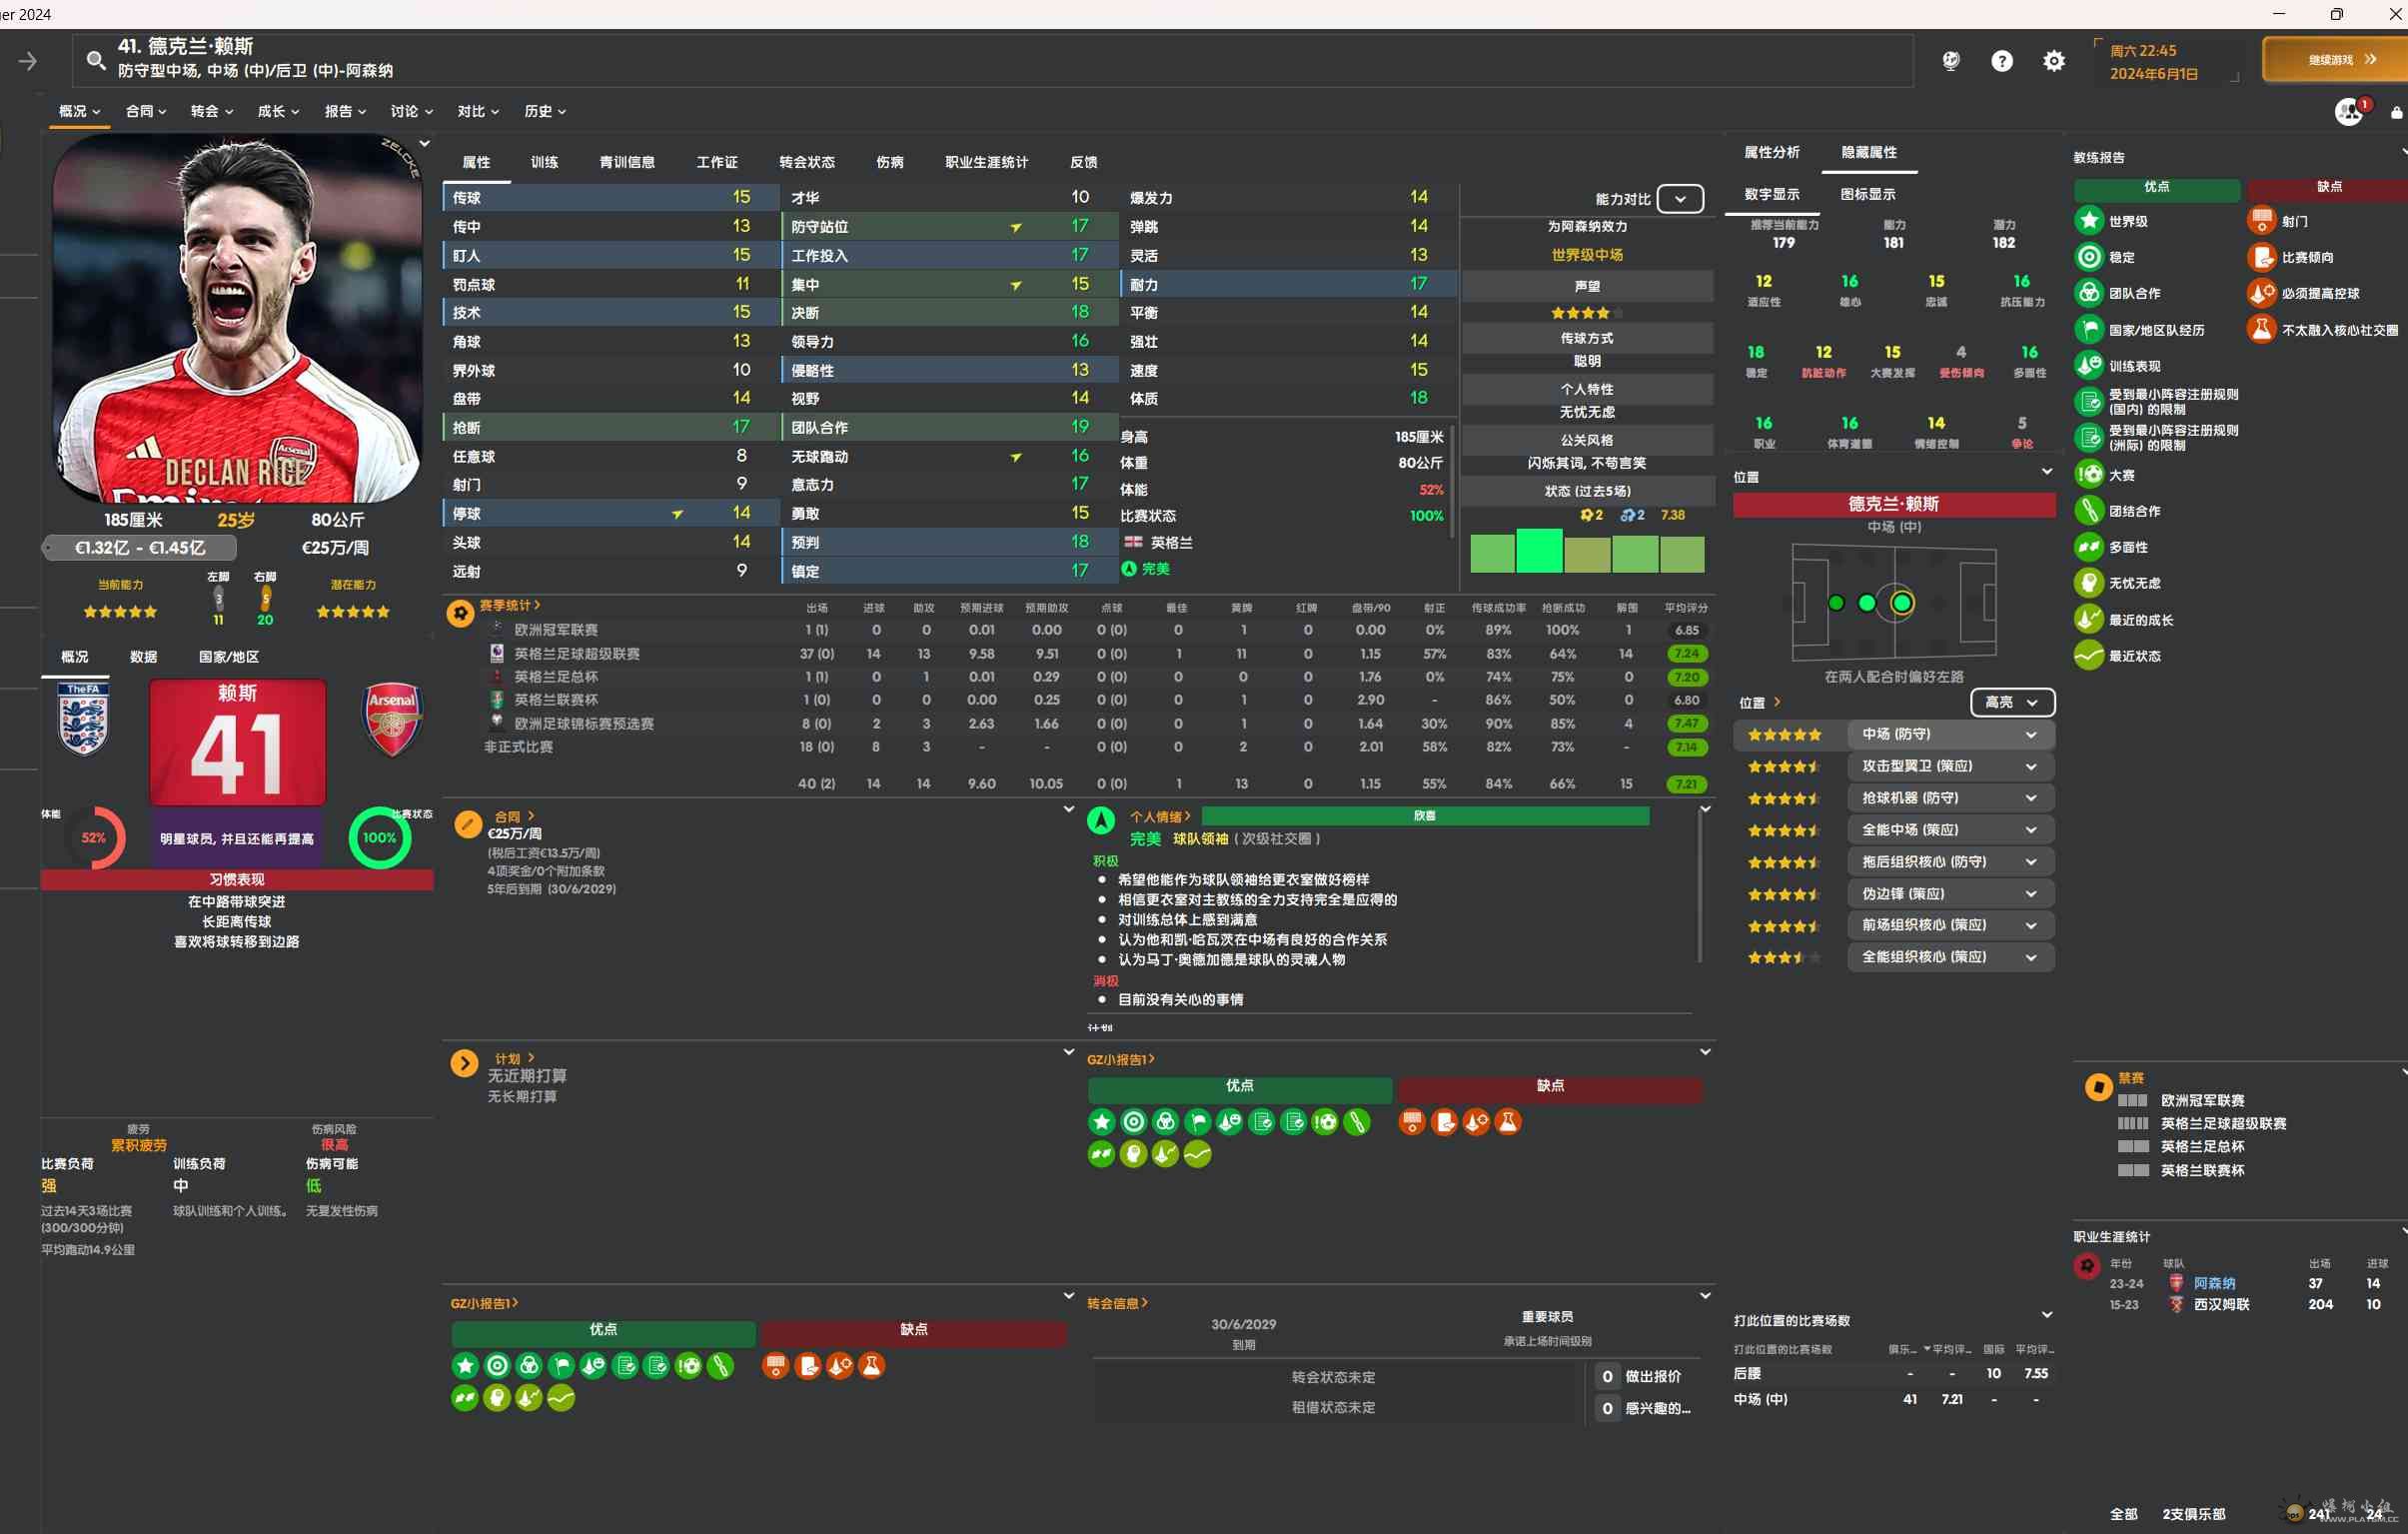Expand the 抢球机器 (防守) role dropdown
2408x1534 pixels.
pyautogui.click(x=1950, y=798)
